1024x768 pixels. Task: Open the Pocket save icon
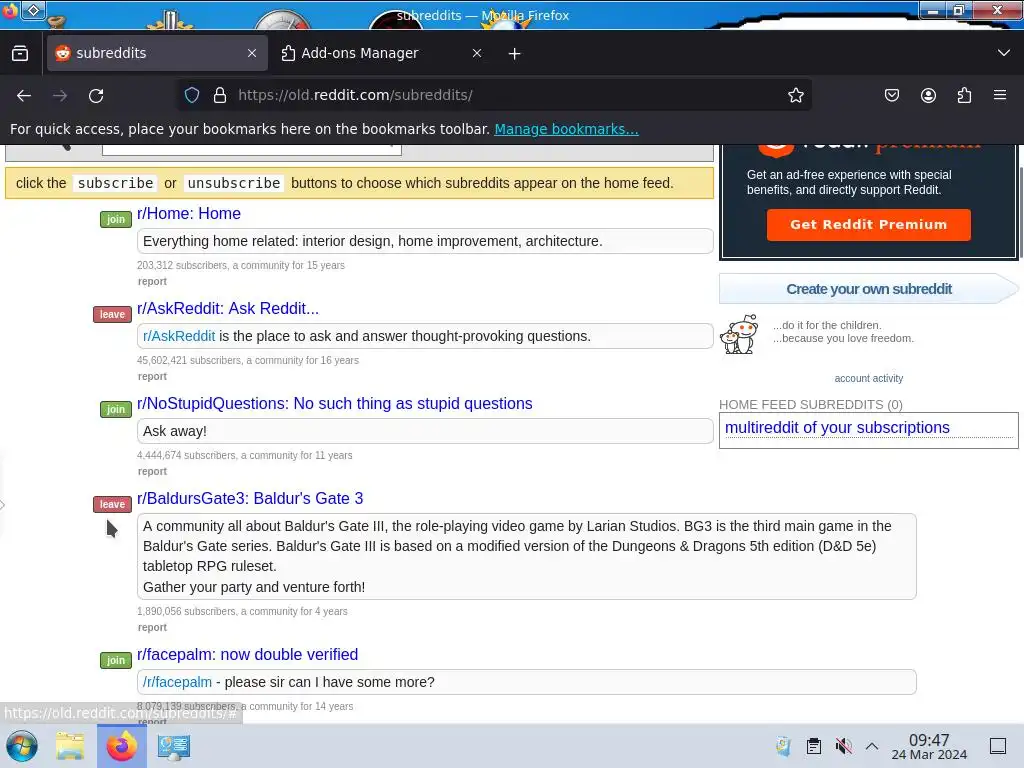coord(891,95)
